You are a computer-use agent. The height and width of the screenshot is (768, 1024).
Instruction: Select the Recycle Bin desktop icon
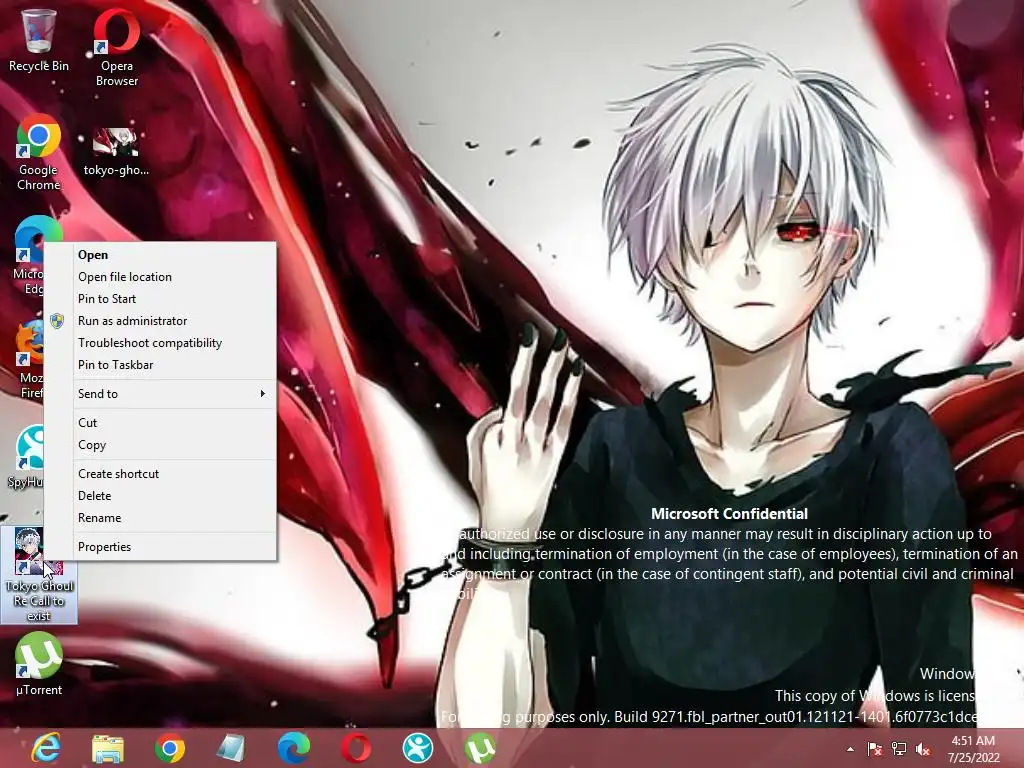(x=39, y=40)
